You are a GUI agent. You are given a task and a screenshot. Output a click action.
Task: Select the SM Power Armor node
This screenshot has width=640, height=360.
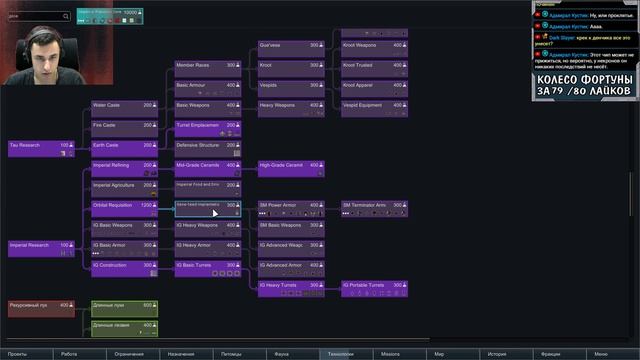pyautogui.click(x=291, y=209)
